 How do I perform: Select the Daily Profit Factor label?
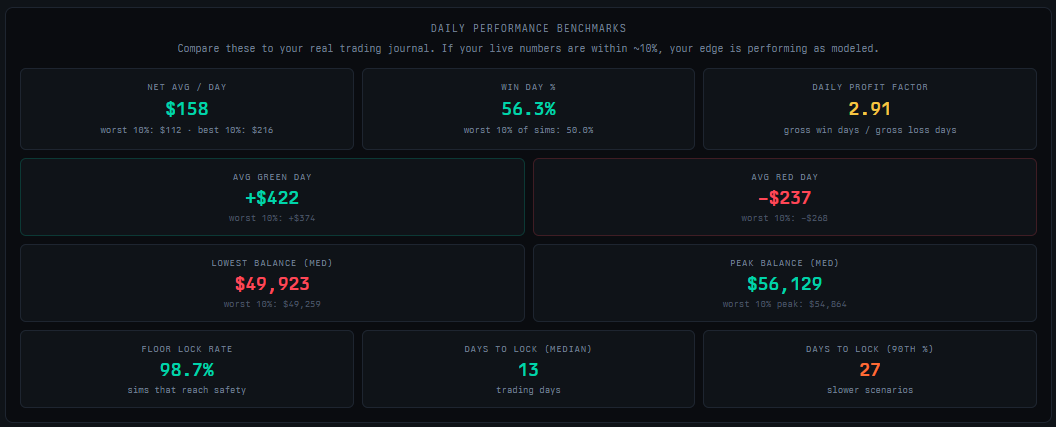(869, 87)
